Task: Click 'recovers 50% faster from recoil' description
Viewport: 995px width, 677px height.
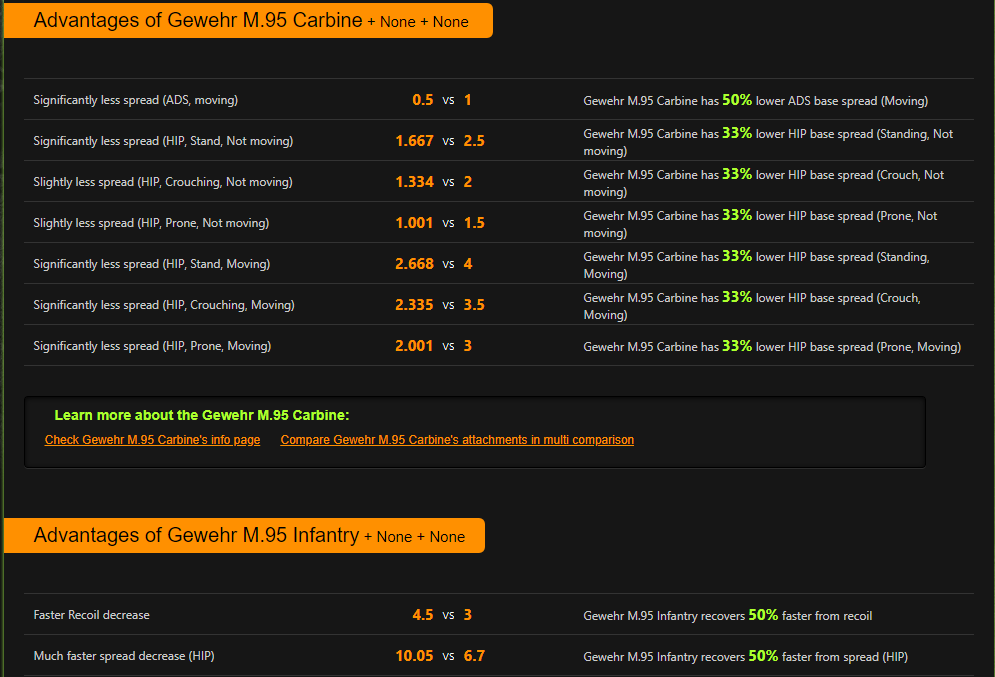Action: pyautogui.click(x=728, y=615)
